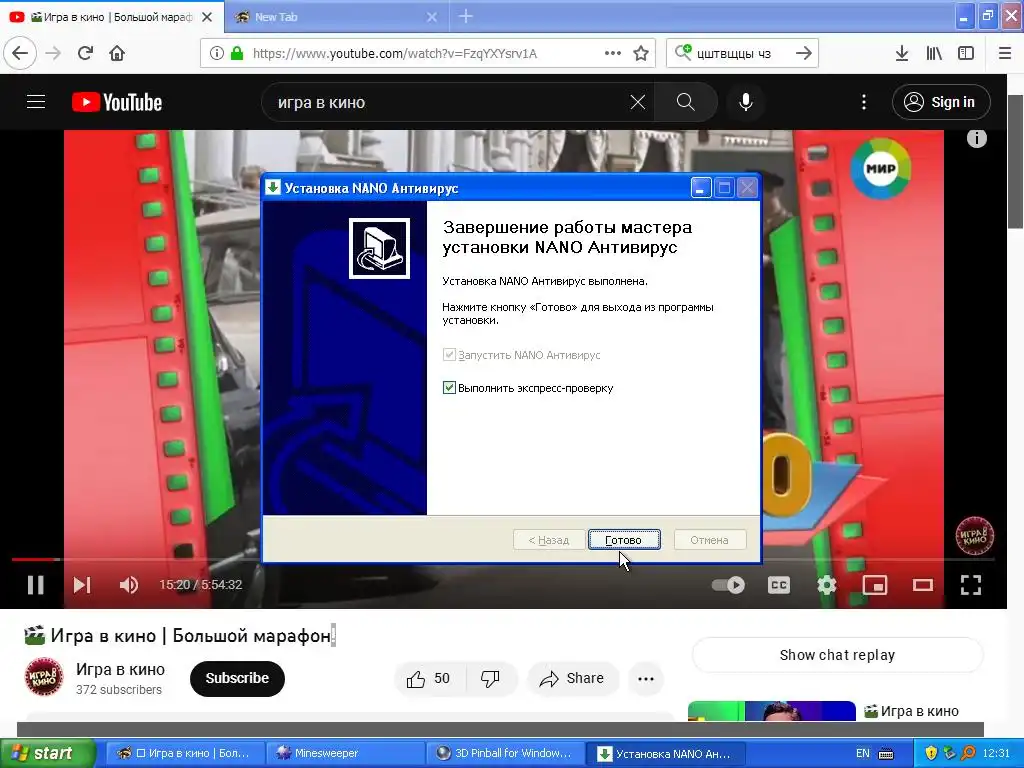Open the browser downloads icon

(x=902, y=53)
